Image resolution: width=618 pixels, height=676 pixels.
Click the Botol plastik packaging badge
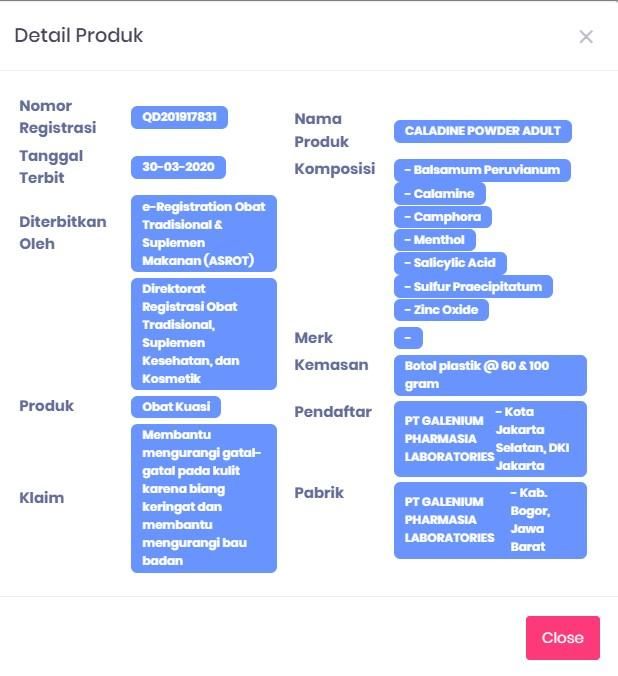(x=490, y=375)
